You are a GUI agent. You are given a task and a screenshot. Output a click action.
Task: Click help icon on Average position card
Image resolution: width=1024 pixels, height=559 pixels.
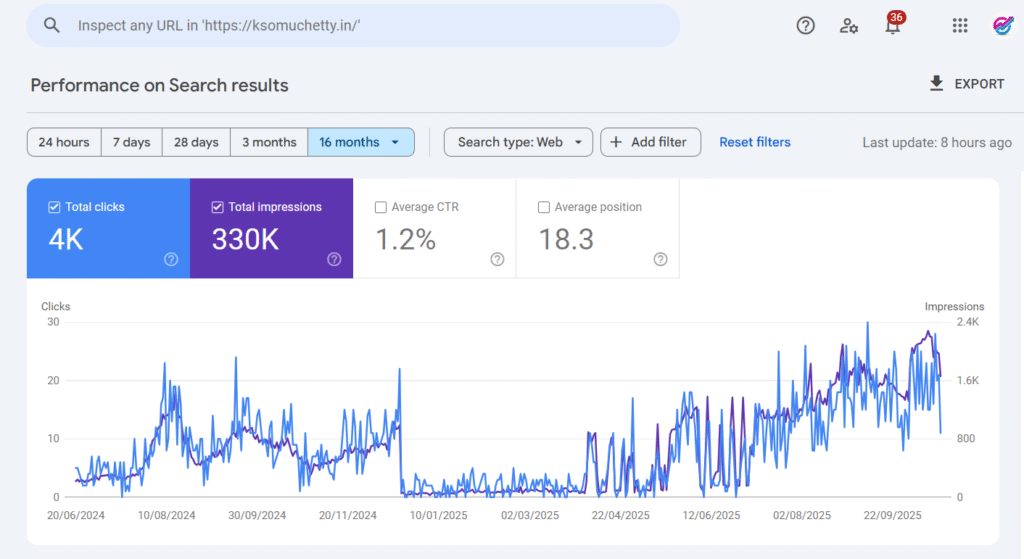tap(660, 259)
